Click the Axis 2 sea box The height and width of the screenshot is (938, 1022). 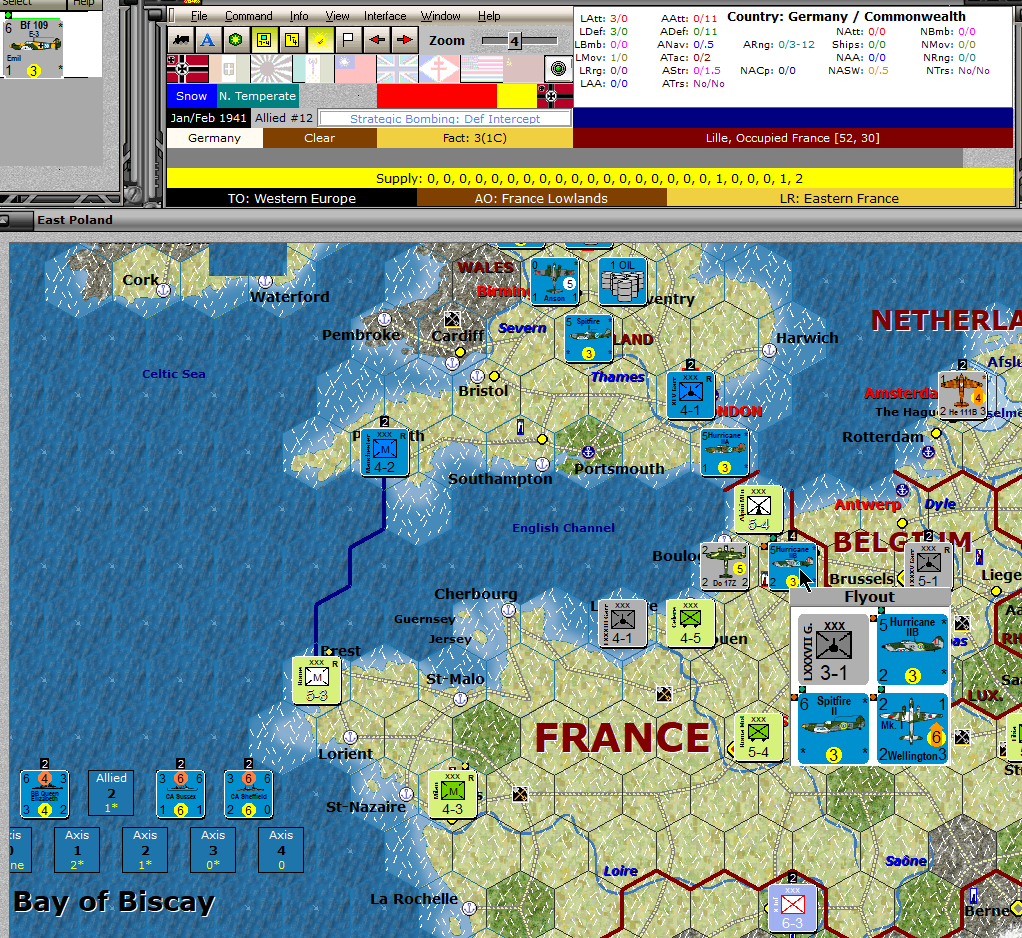tap(145, 850)
